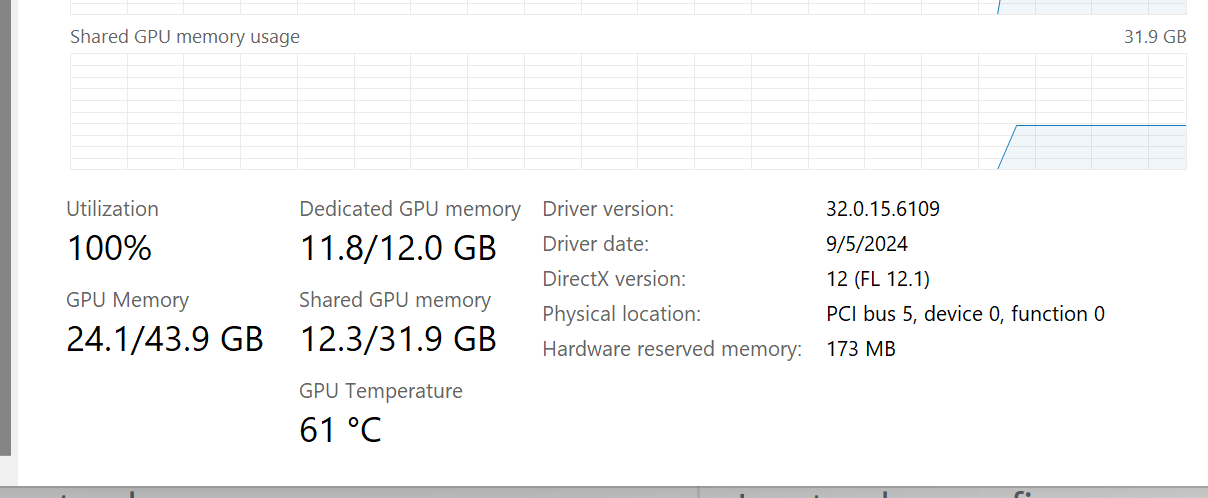Click the driver date 9/5/2024

867,244
